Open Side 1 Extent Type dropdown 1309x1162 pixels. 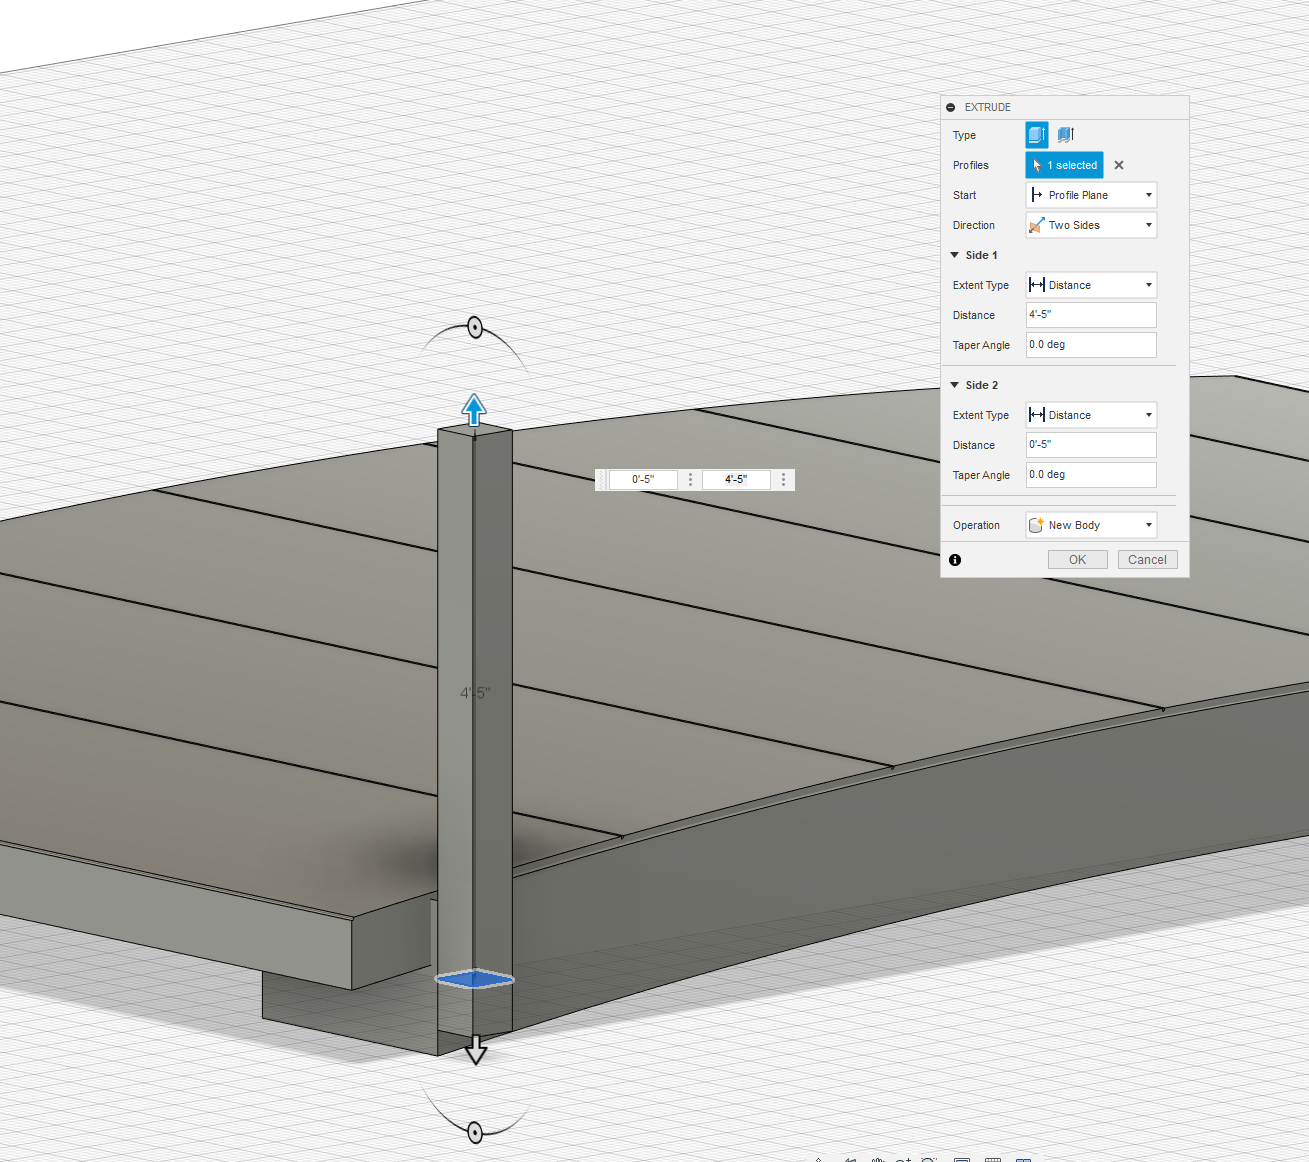point(1091,285)
